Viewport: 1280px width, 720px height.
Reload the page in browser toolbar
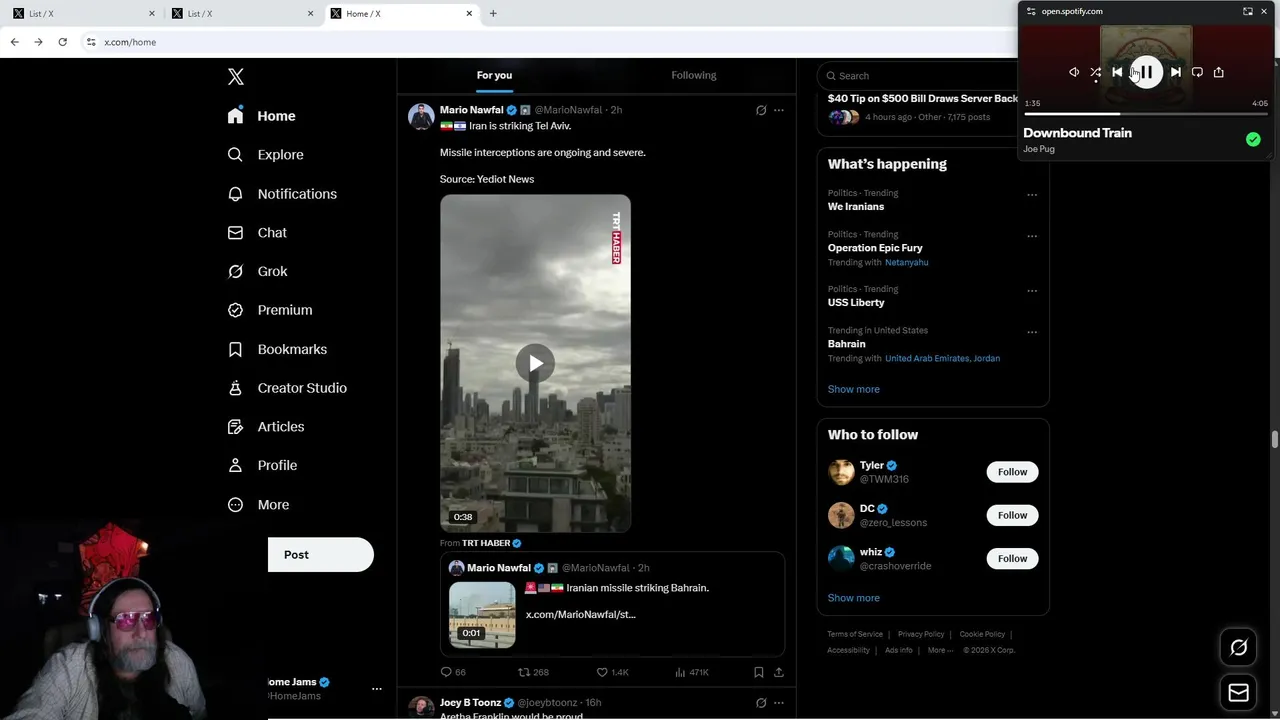click(62, 42)
